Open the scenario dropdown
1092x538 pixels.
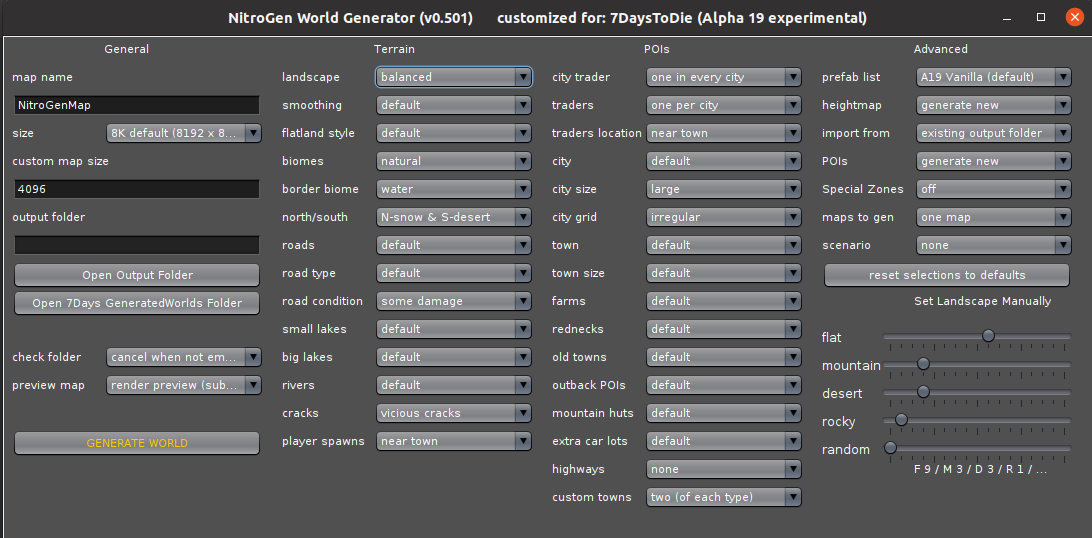point(994,245)
